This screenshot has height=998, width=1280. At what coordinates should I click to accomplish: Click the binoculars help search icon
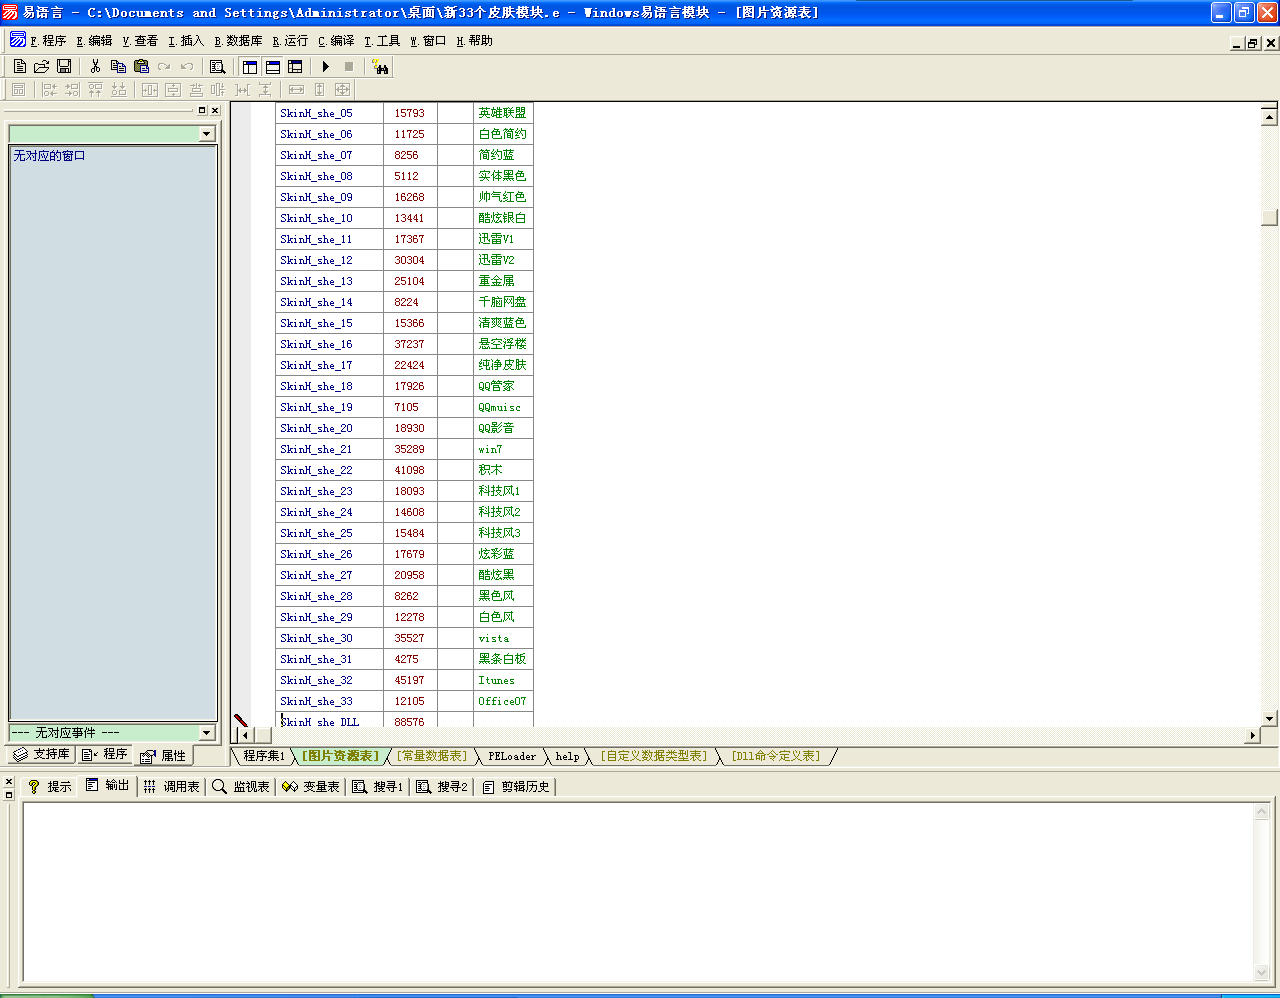click(380, 66)
